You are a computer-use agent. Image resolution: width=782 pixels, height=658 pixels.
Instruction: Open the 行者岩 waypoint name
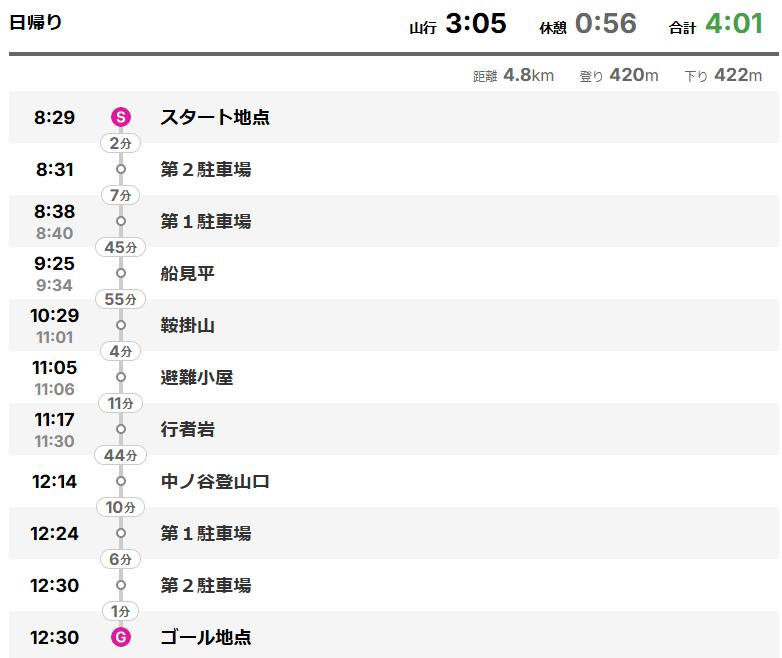coord(188,429)
